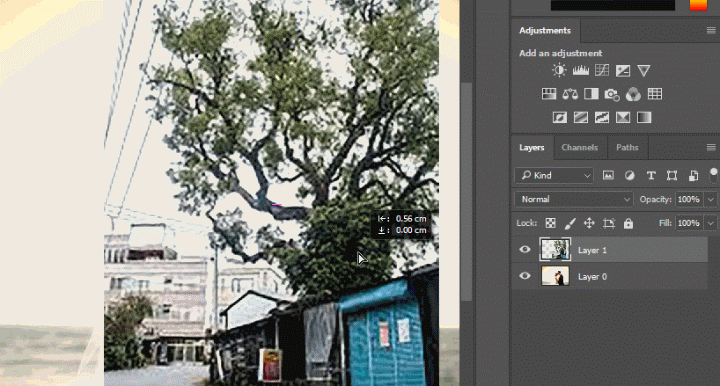Switch to the Paths tab
This screenshot has width=720, height=386.
[x=627, y=147]
